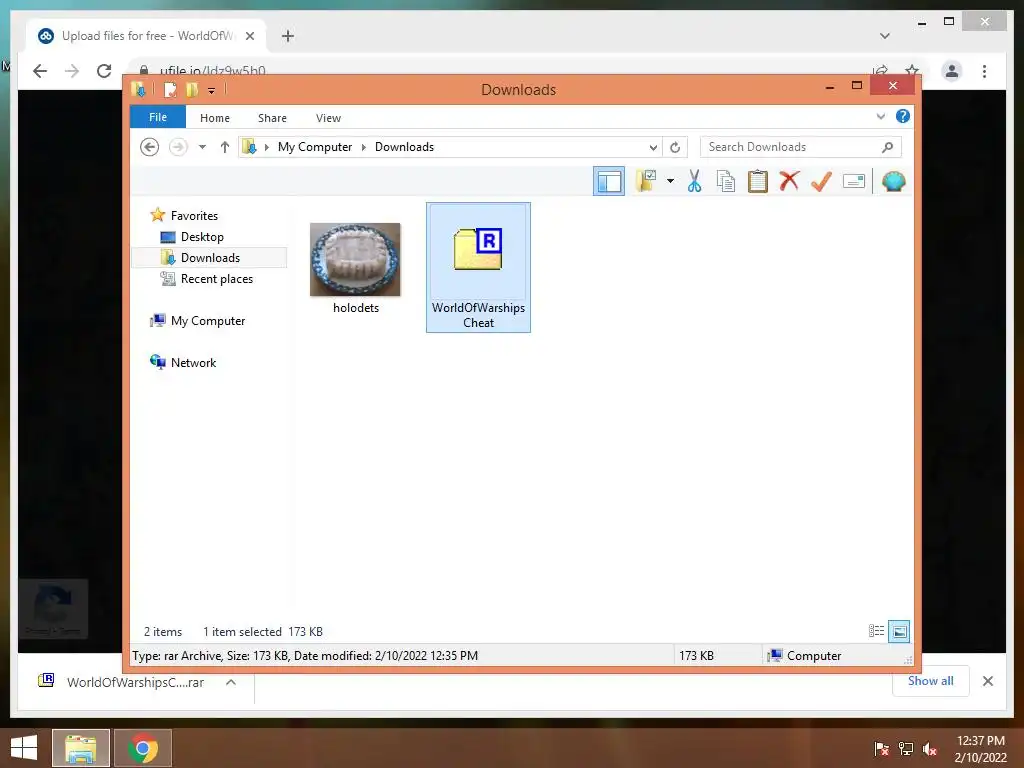Select Downloads in navigation pane
This screenshot has width=1024, height=768.
coord(210,257)
